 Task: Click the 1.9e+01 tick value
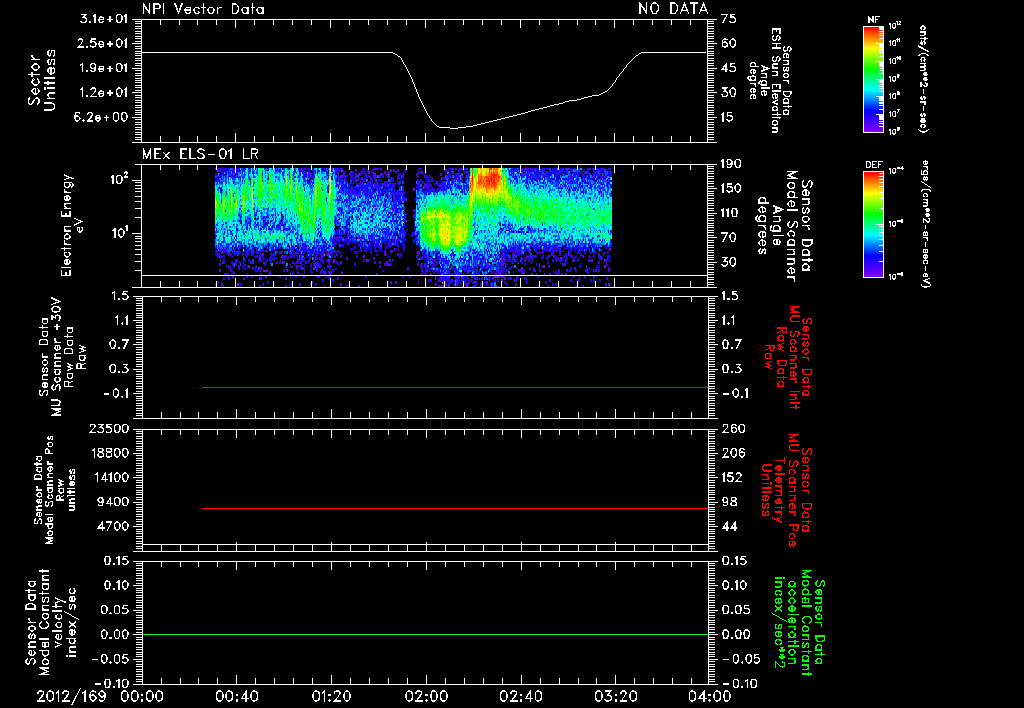[x=104, y=68]
